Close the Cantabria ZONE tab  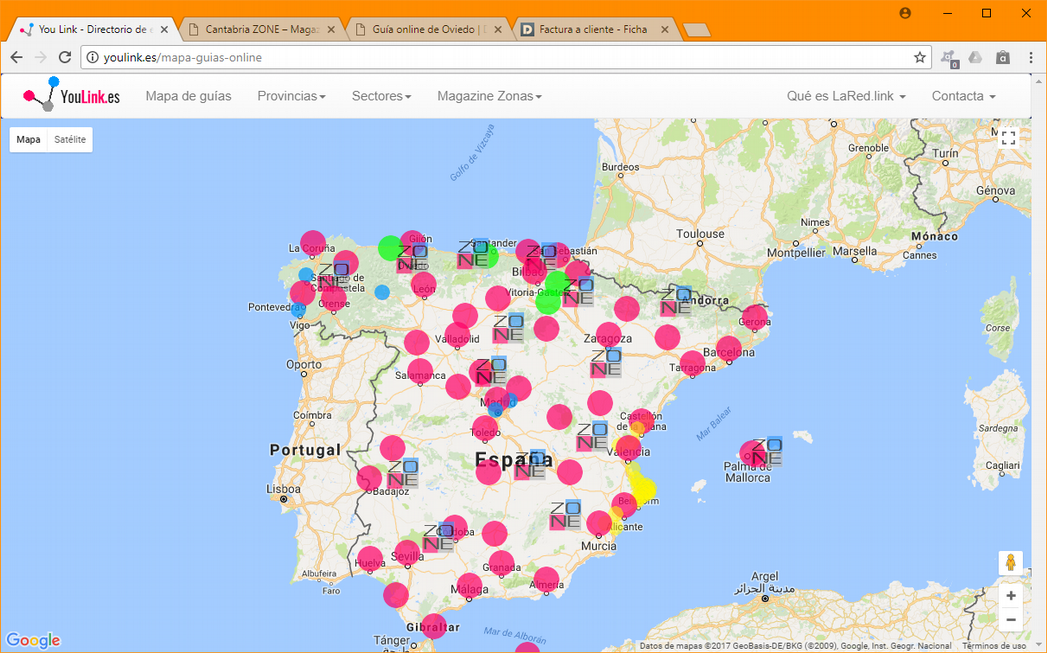[331, 29]
